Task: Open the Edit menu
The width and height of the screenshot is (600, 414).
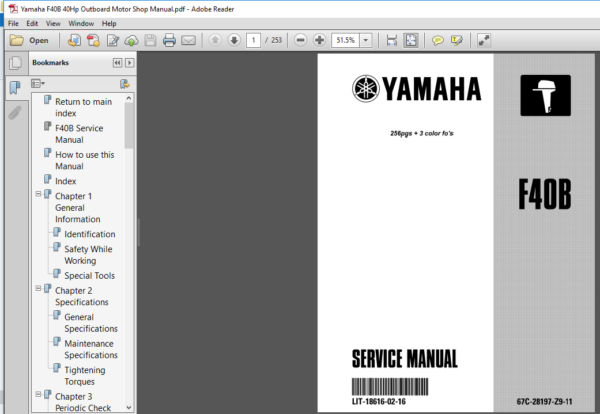Action: (x=32, y=23)
